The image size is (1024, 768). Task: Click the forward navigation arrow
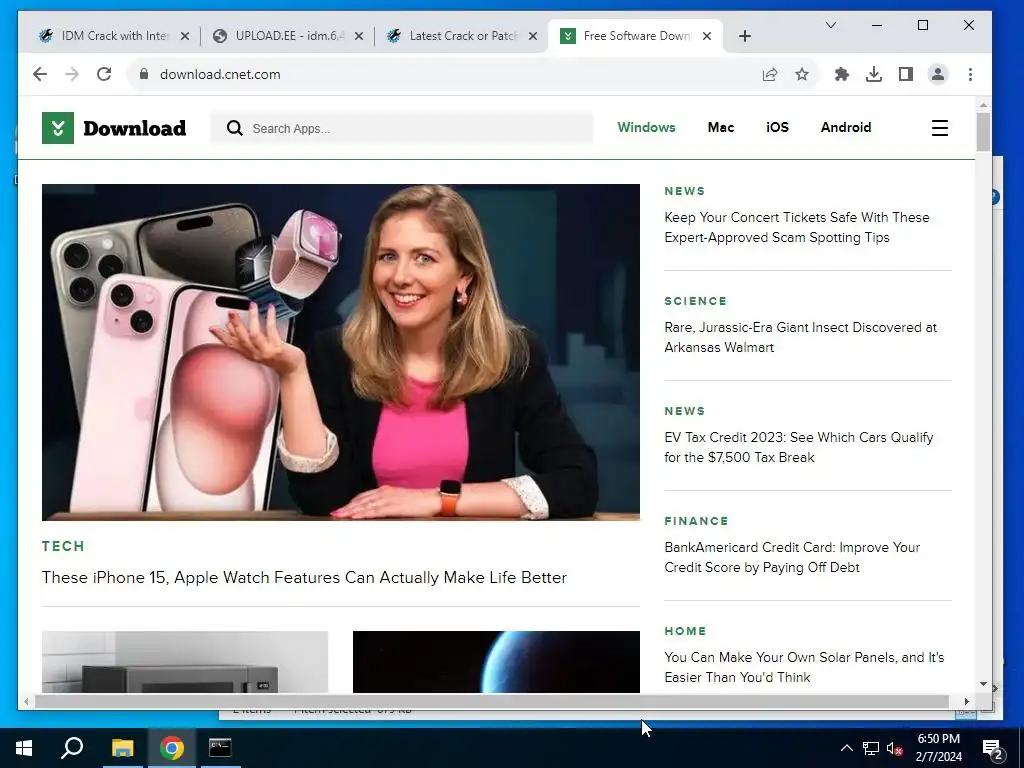click(x=72, y=74)
